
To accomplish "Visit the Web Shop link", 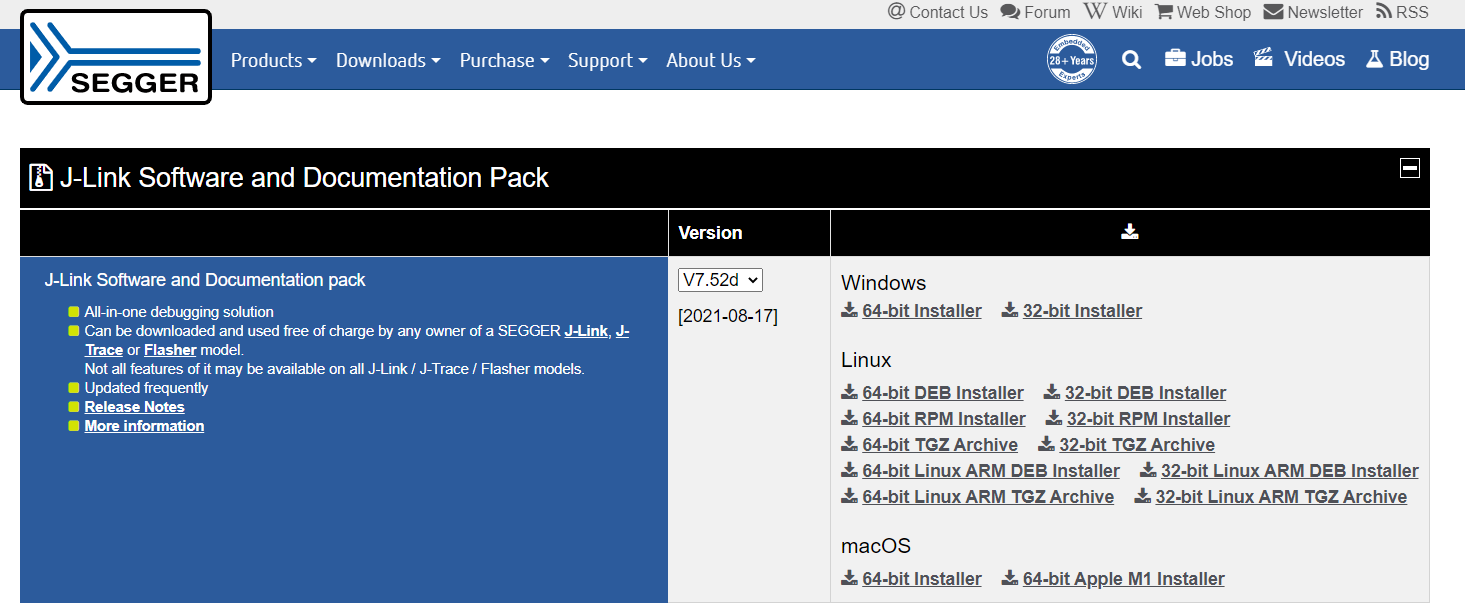I will pos(1203,12).
